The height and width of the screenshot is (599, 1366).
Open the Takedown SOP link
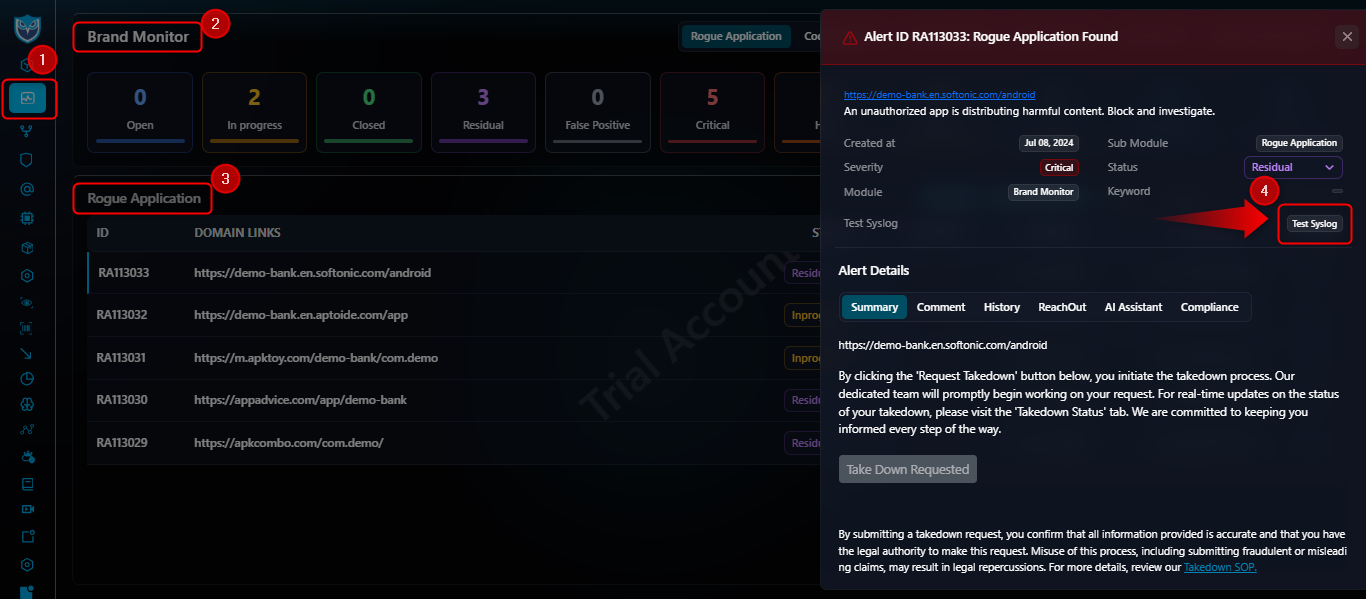[1220, 567]
